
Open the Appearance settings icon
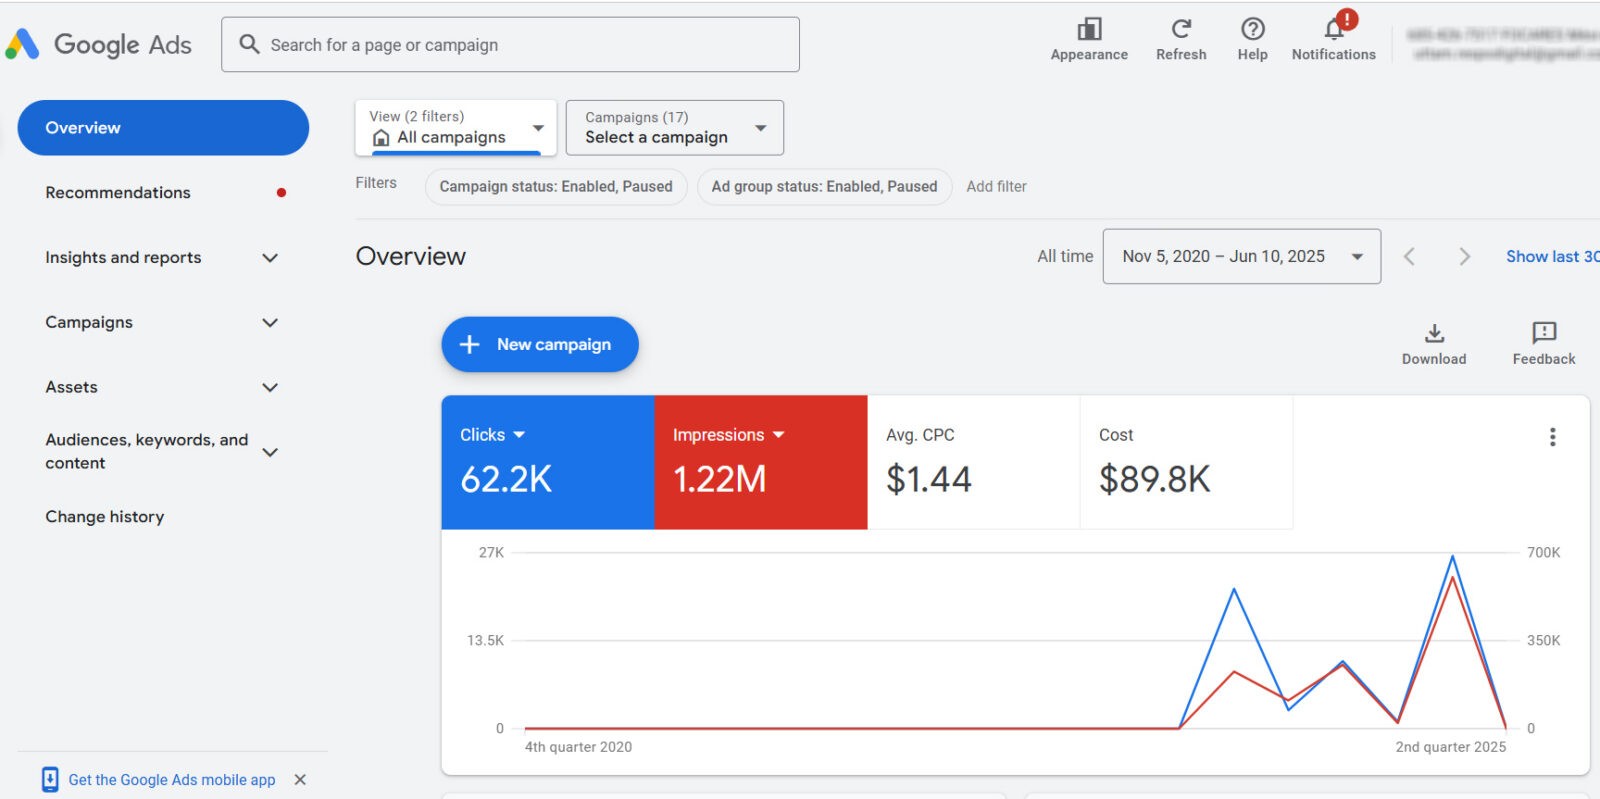click(x=1089, y=29)
